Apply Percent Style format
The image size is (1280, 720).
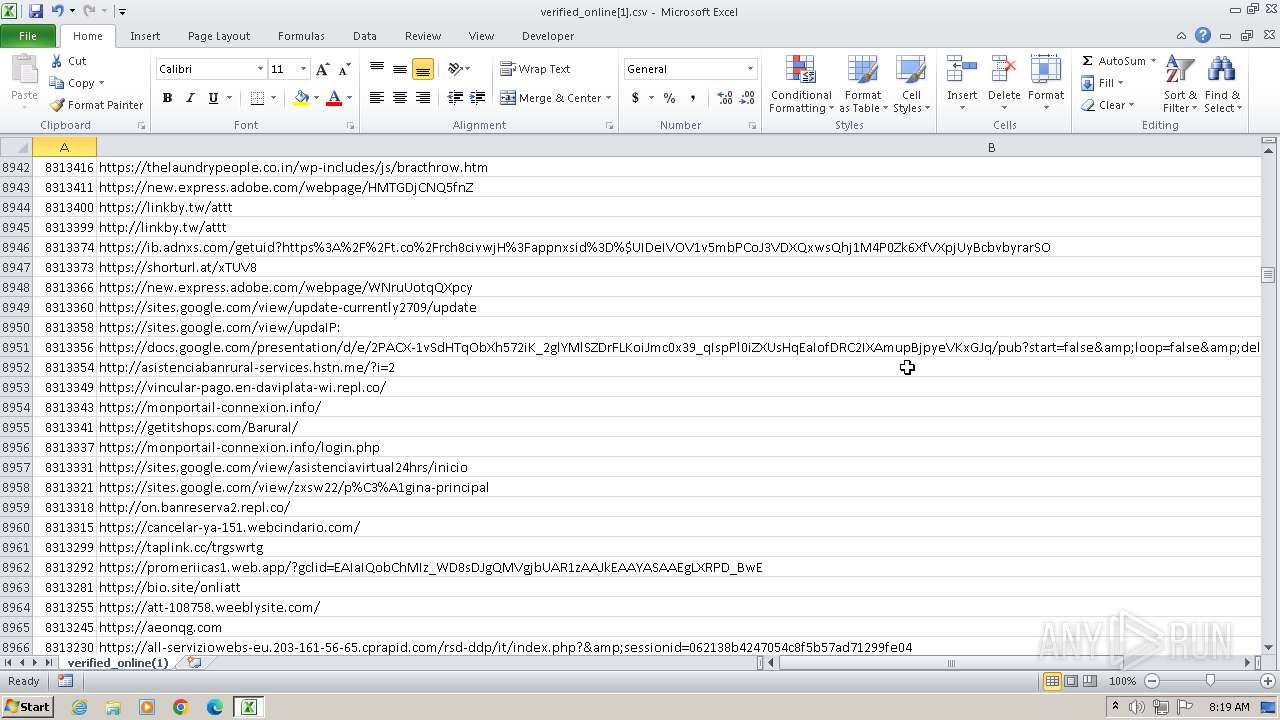tap(669, 98)
